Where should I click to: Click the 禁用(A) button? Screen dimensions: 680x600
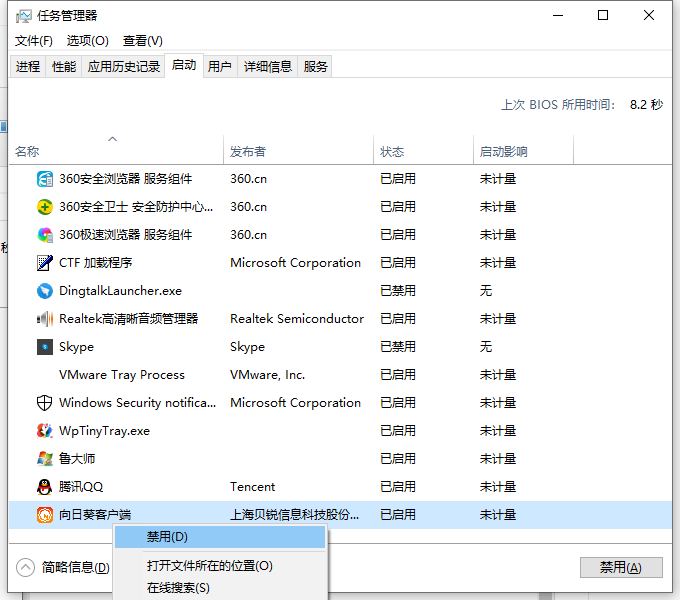(621, 567)
